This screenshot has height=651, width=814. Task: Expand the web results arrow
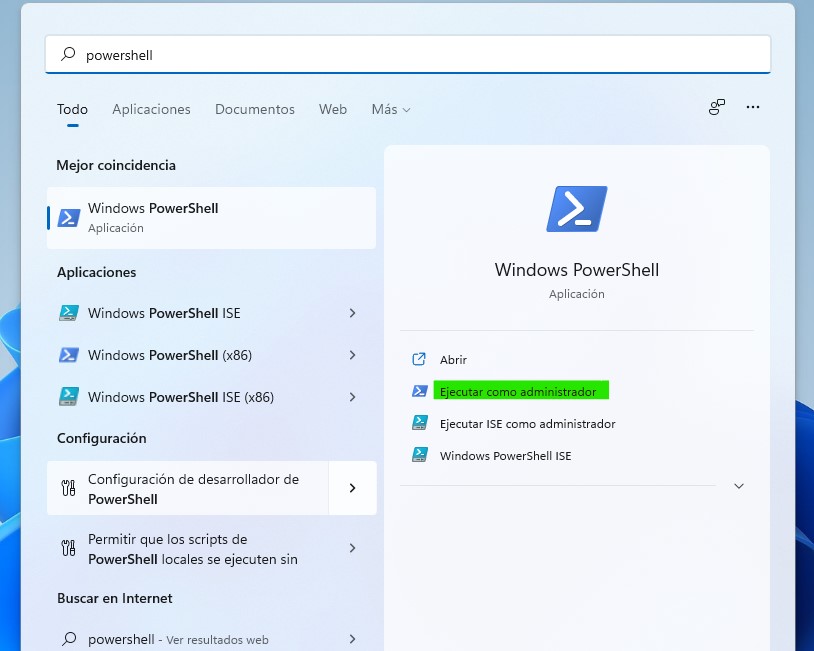(x=352, y=639)
